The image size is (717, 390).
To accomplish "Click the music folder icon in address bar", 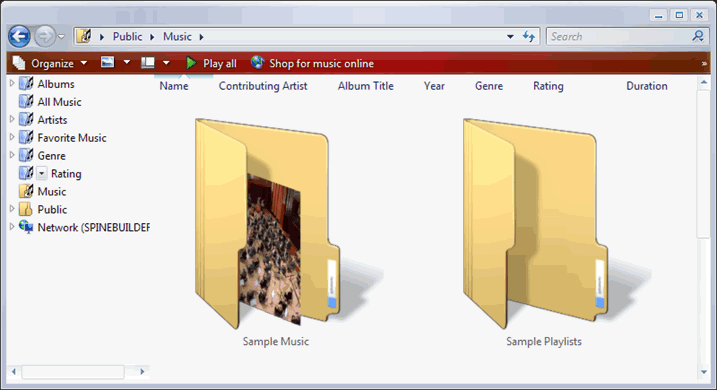I will 84,36.
